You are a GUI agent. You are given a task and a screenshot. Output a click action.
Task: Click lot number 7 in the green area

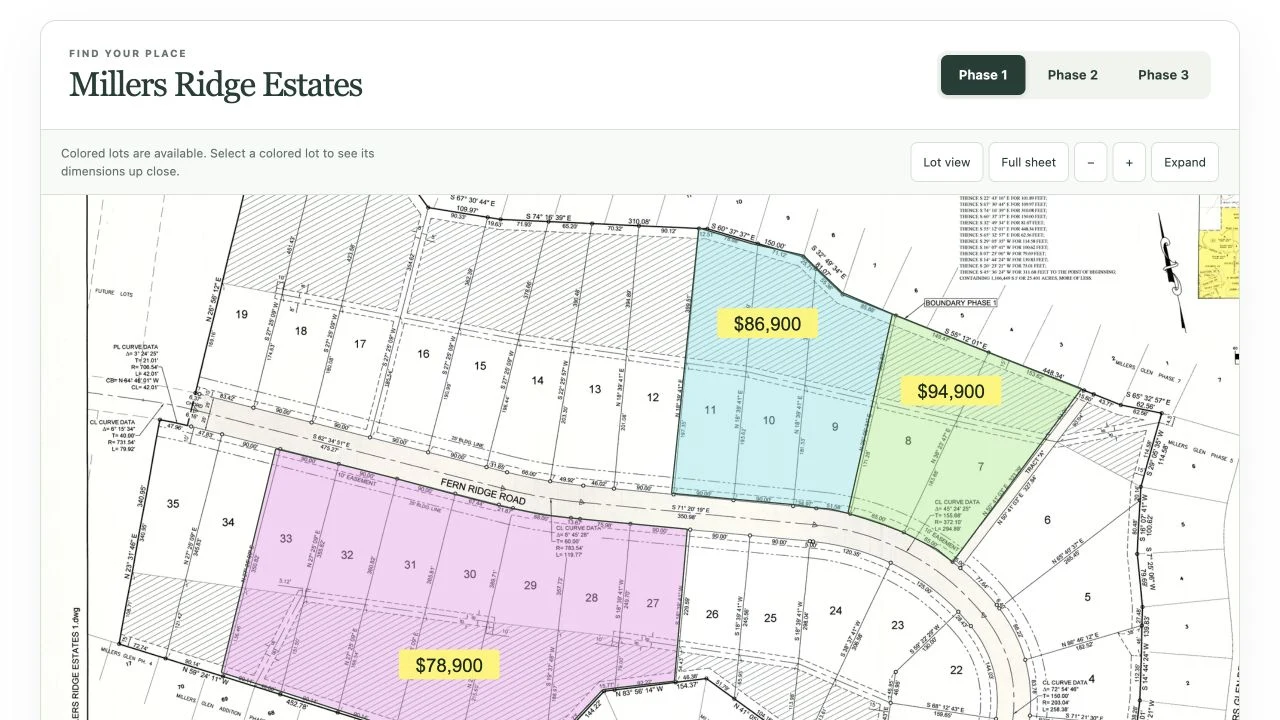pos(981,467)
